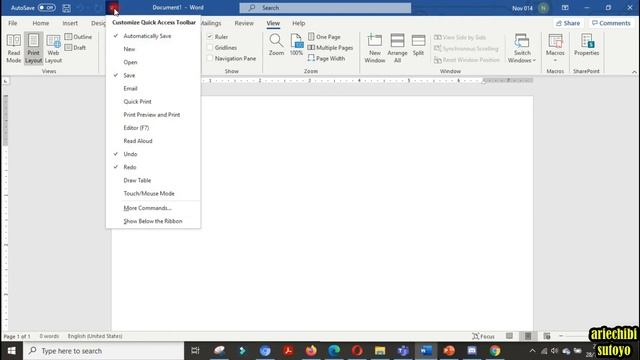Open the Zoom dialog magnifier
Viewport: 640px width, 360px height.
(276, 45)
